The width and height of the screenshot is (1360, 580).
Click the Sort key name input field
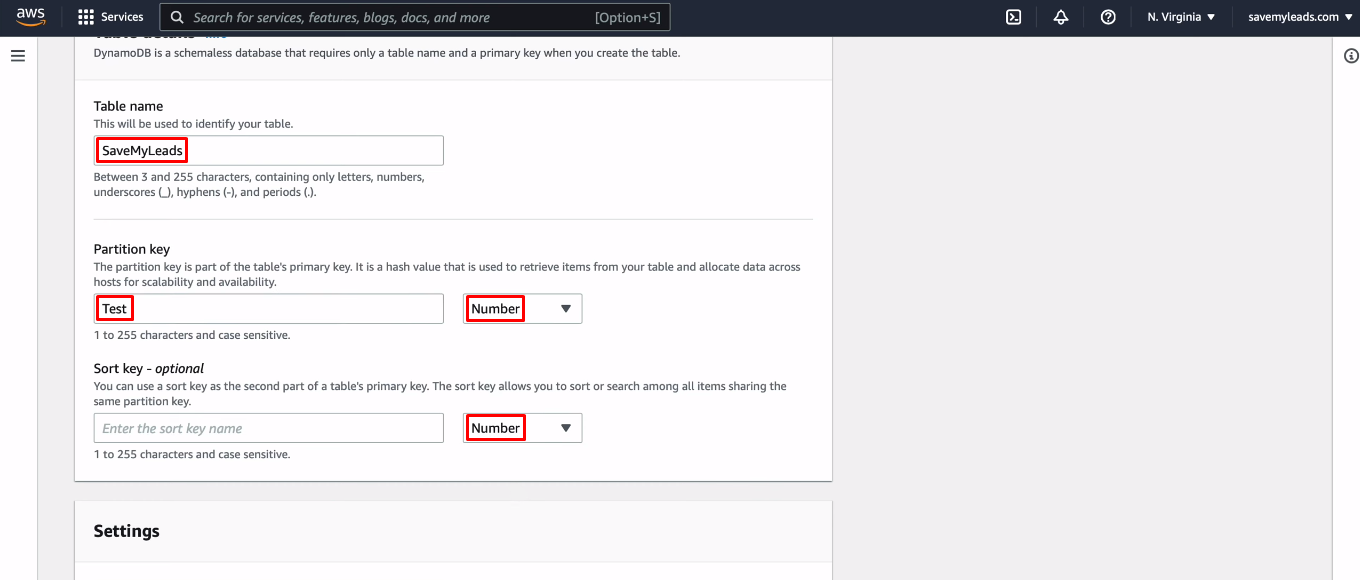(268, 428)
